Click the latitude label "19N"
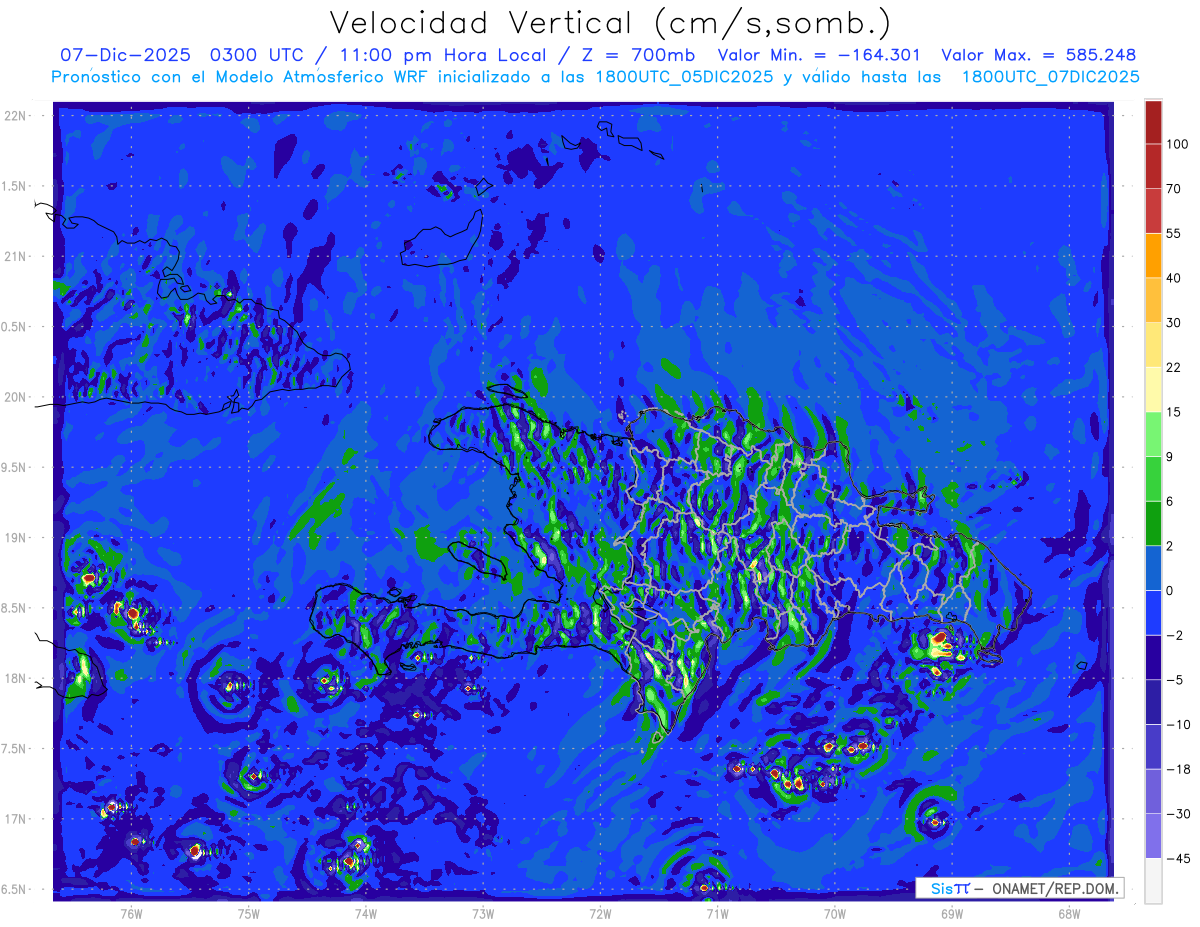The height and width of the screenshot is (927, 1200). point(17,538)
